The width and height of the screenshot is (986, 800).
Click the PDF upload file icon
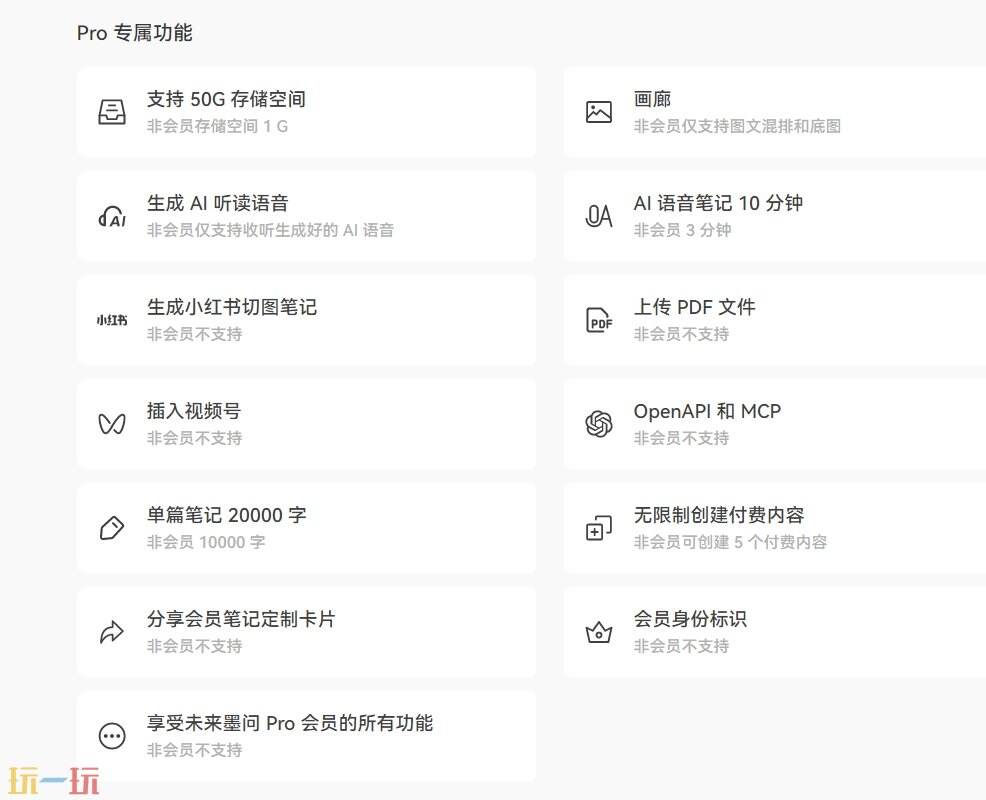tap(598, 319)
